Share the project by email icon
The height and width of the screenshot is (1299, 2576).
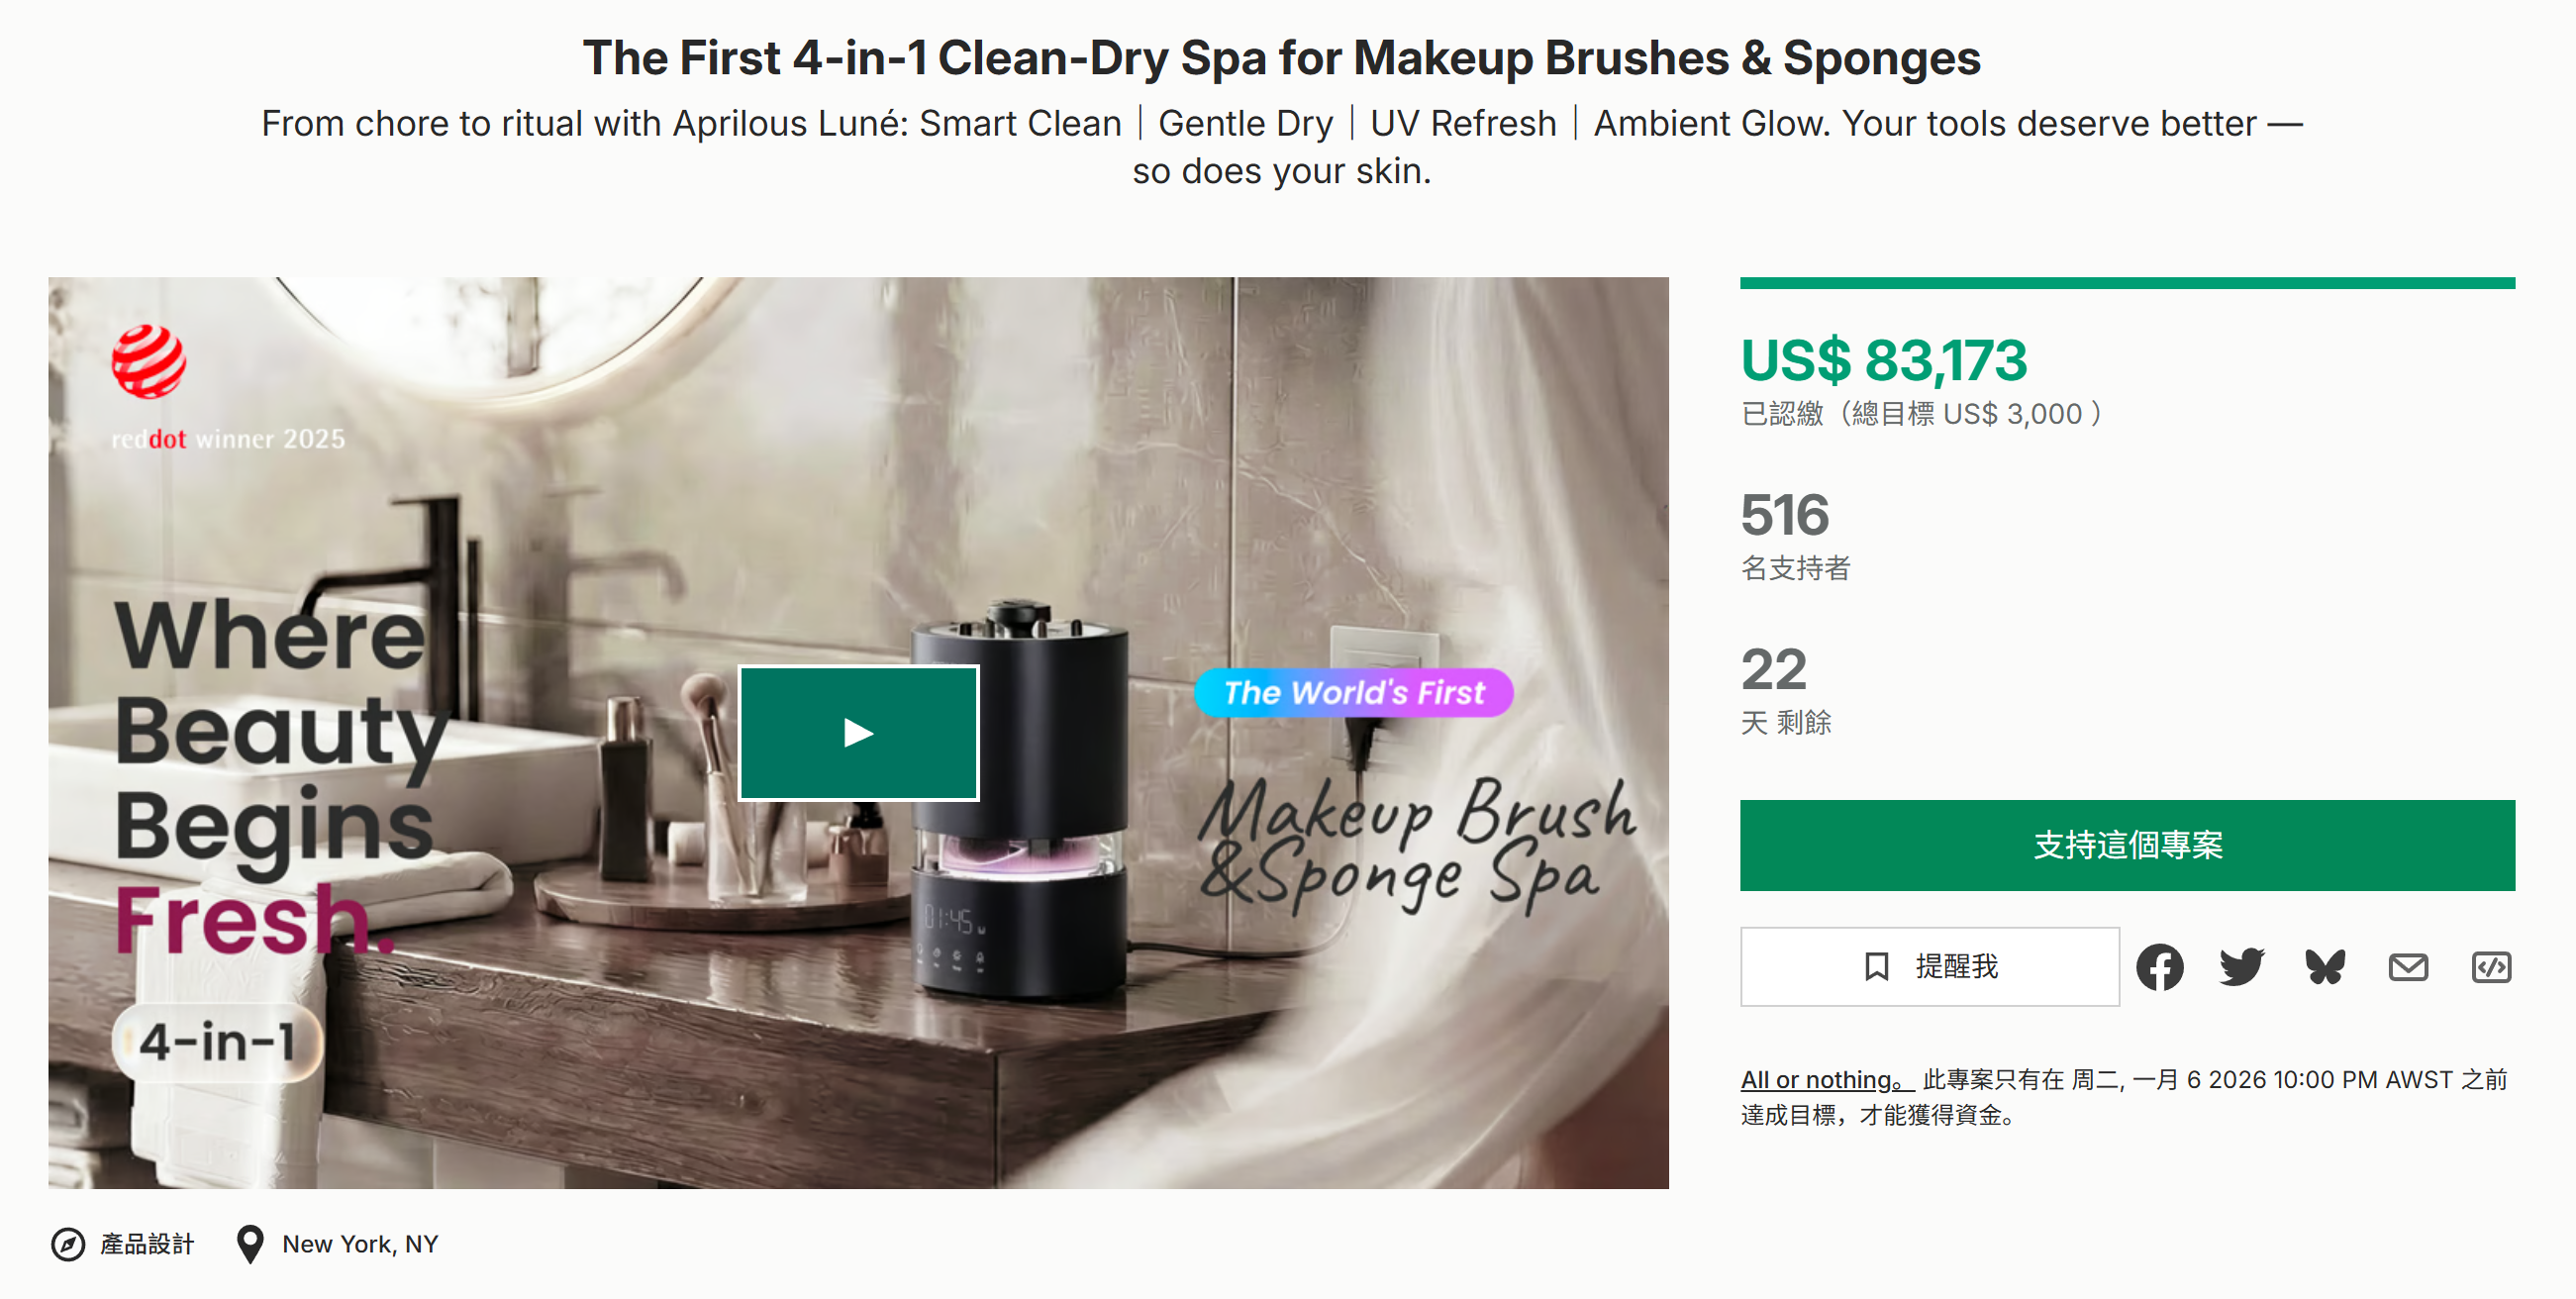(2407, 967)
